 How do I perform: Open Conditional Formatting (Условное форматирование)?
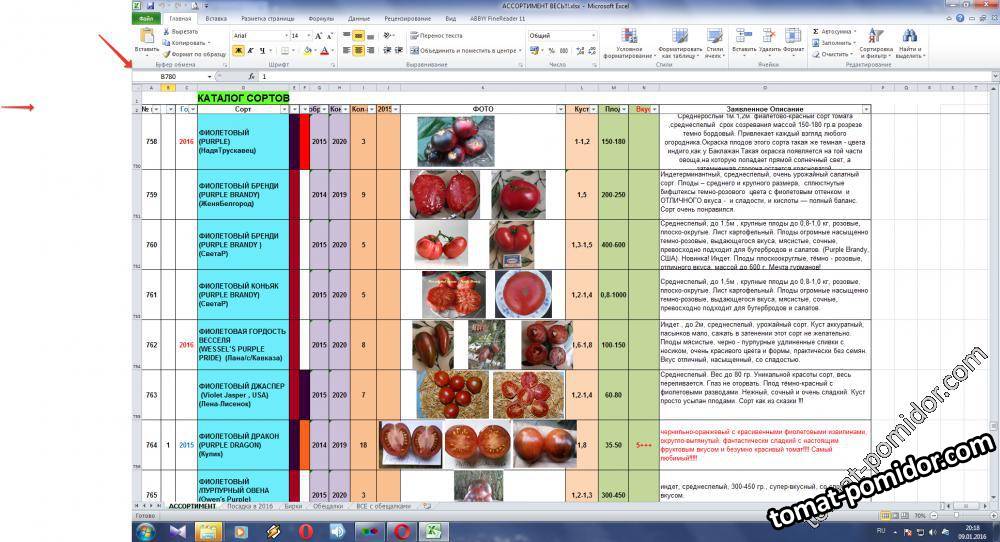pyautogui.click(x=629, y=42)
